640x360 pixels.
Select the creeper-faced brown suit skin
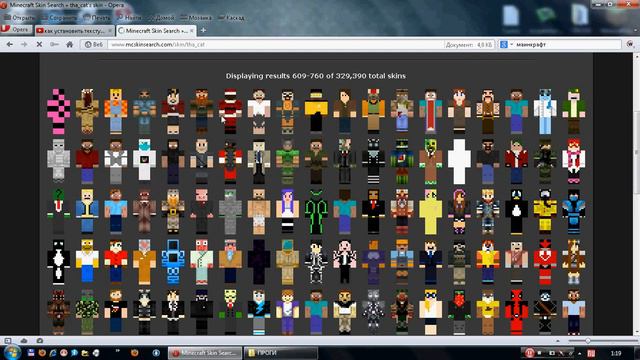click(430, 162)
